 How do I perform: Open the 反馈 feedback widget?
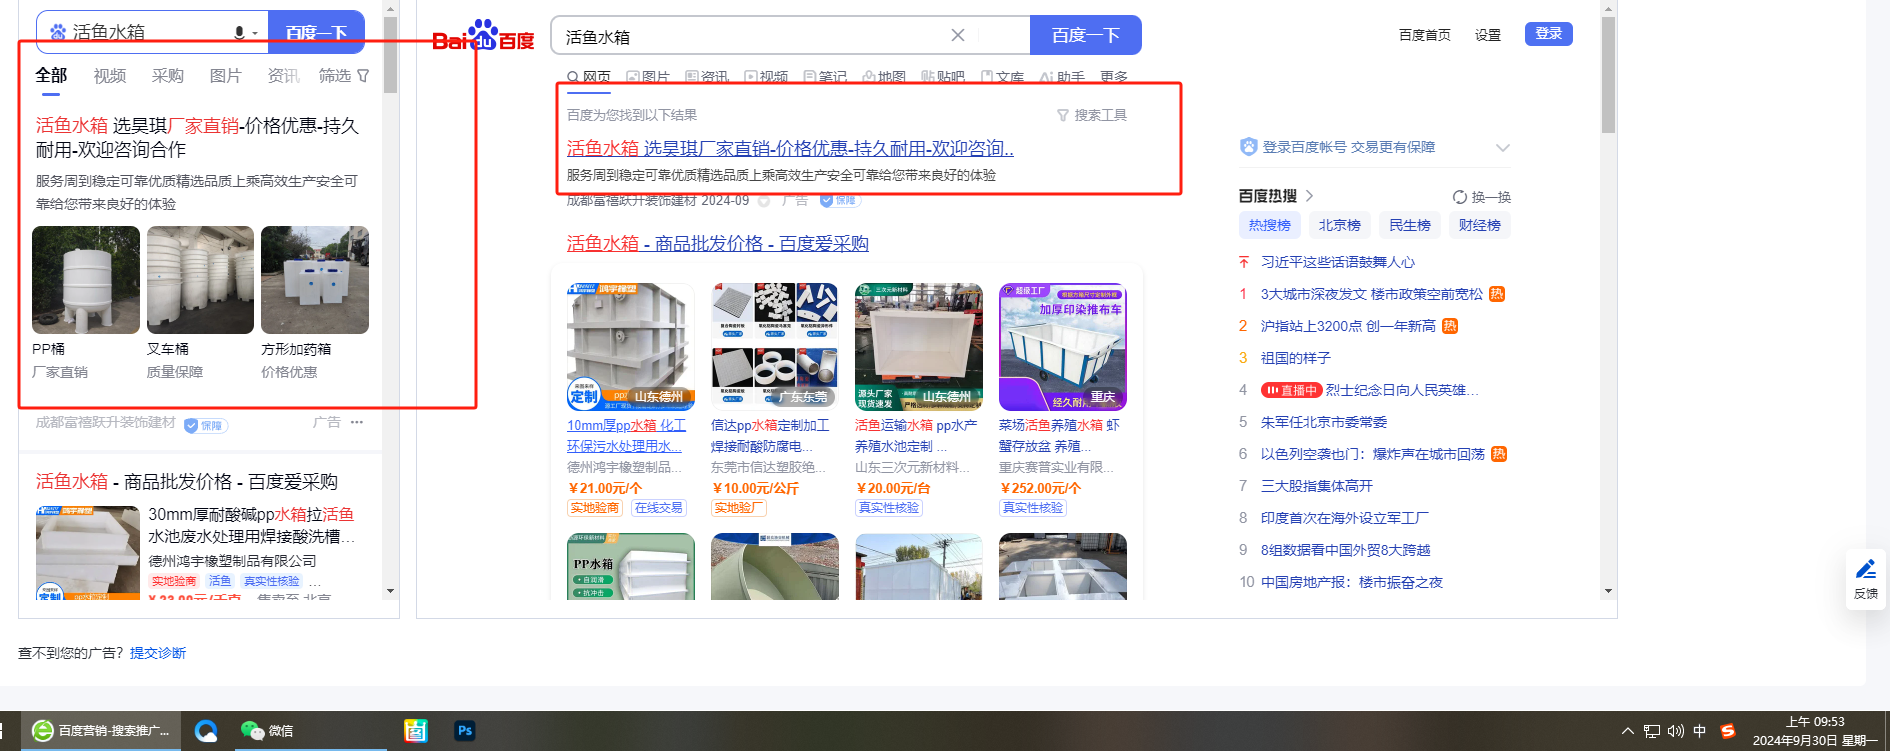pyautogui.click(x=1866, y=579)
